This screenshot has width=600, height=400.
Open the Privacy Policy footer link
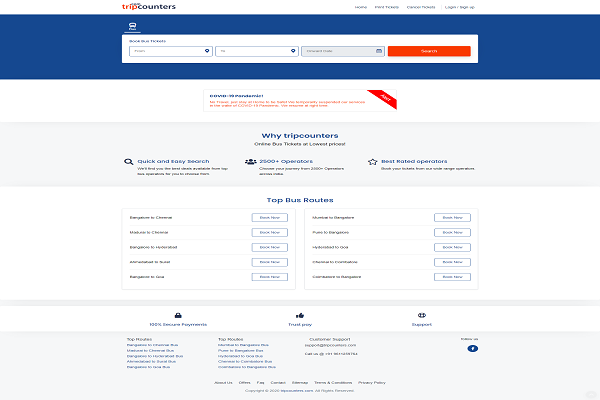click(x=371, y=382)
